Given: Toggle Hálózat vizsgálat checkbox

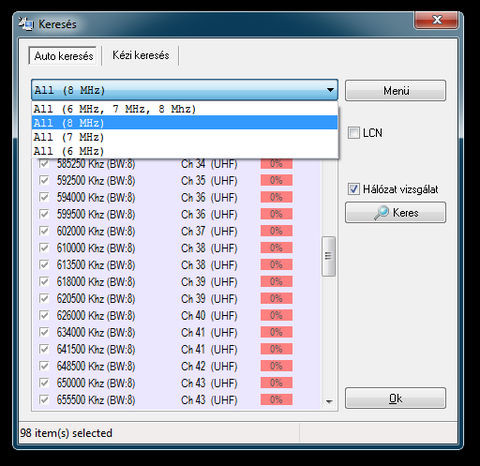Looking at the screenshot, I should [x=354, y=189].
